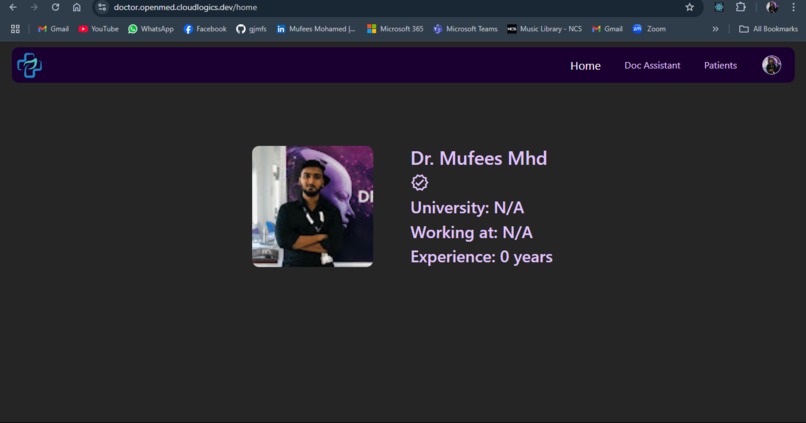Click the Experience: 0 years text
The height and width of the screenshot is (423, 806).
(x=481, y=256)
